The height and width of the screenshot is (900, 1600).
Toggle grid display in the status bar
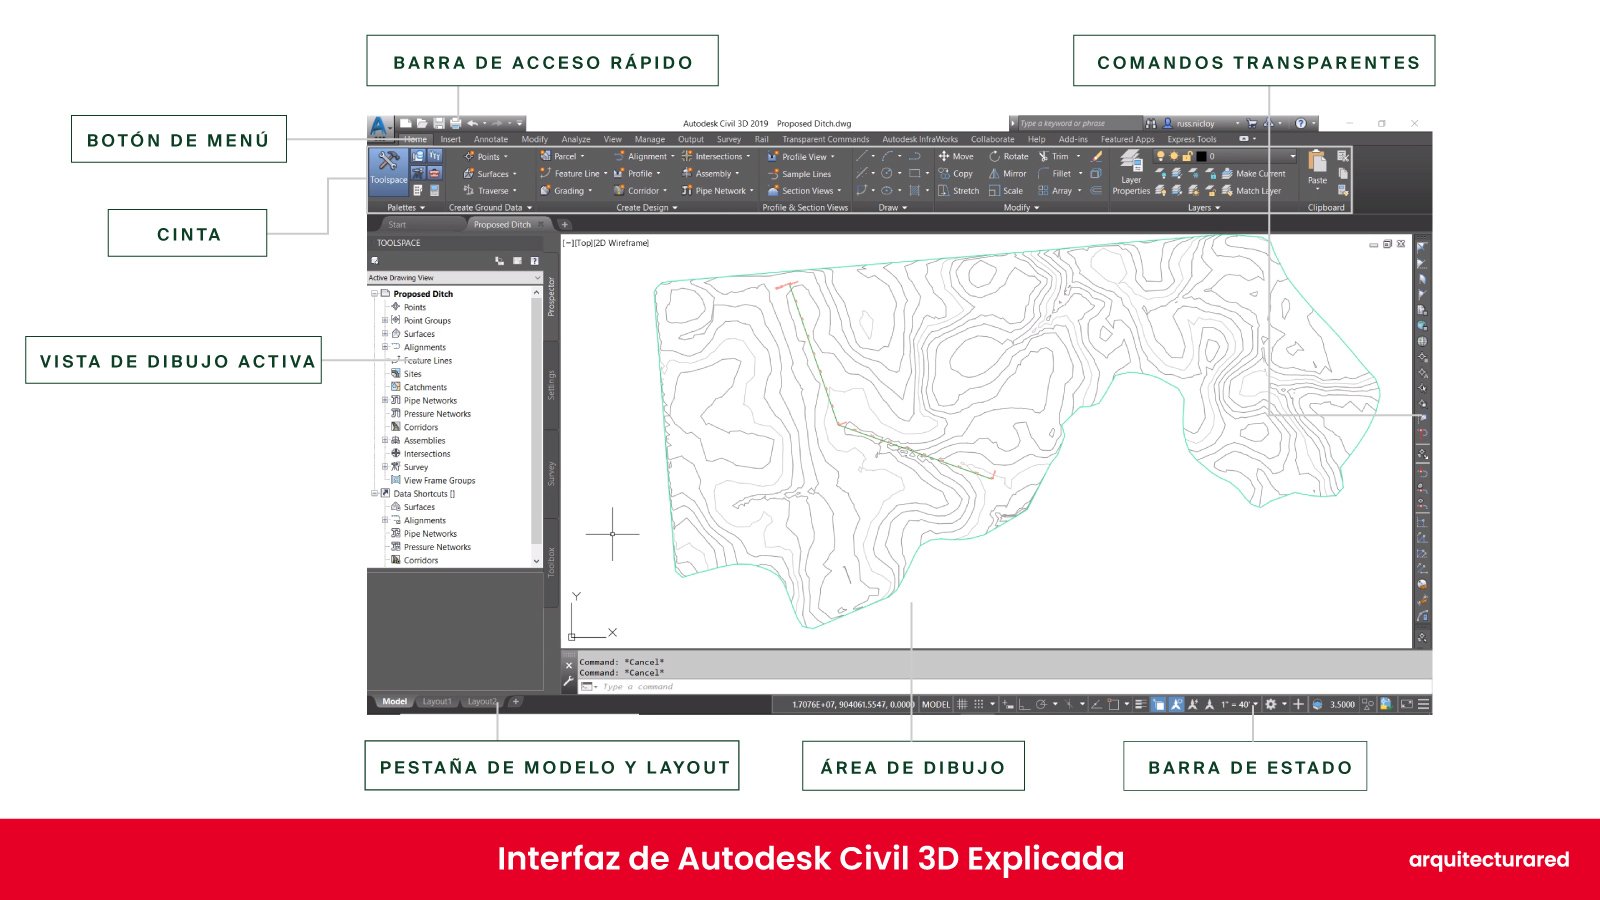962,704
